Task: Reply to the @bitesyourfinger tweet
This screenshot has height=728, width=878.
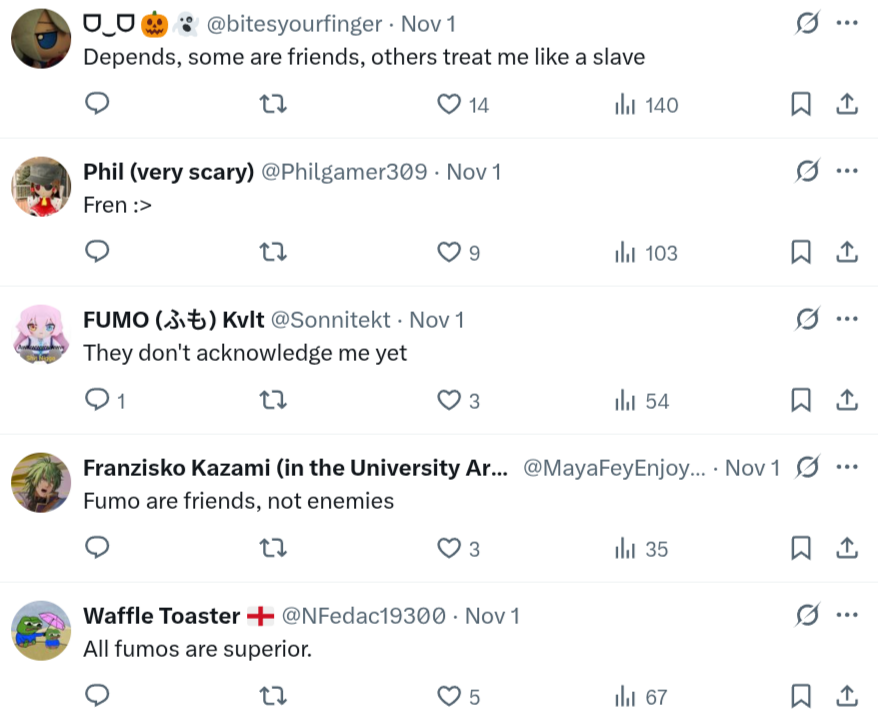Action: (x=97, y=104)
